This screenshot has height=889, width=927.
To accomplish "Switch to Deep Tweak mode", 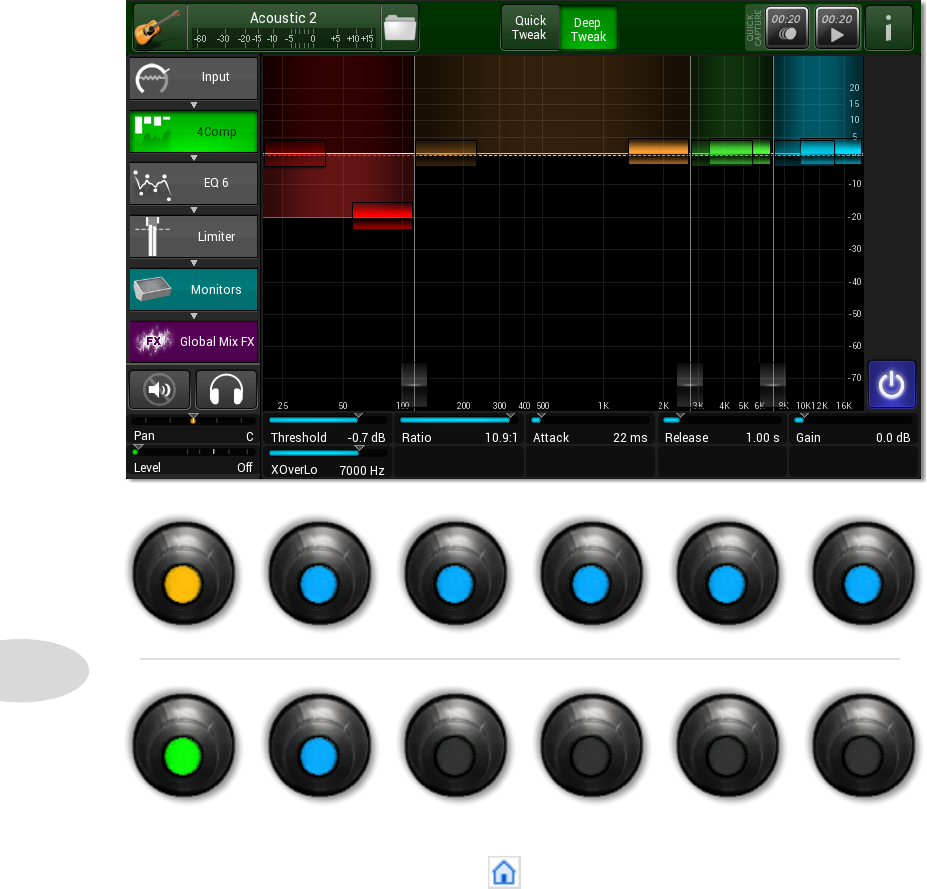I will coord(588,29).
